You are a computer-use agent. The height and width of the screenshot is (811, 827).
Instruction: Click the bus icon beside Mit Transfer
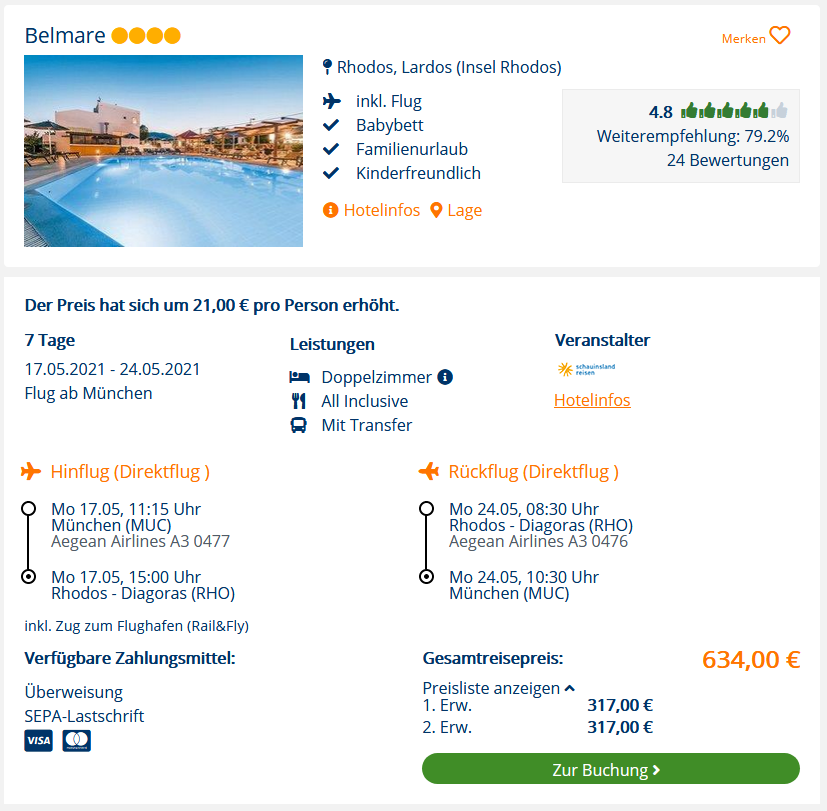299,425
